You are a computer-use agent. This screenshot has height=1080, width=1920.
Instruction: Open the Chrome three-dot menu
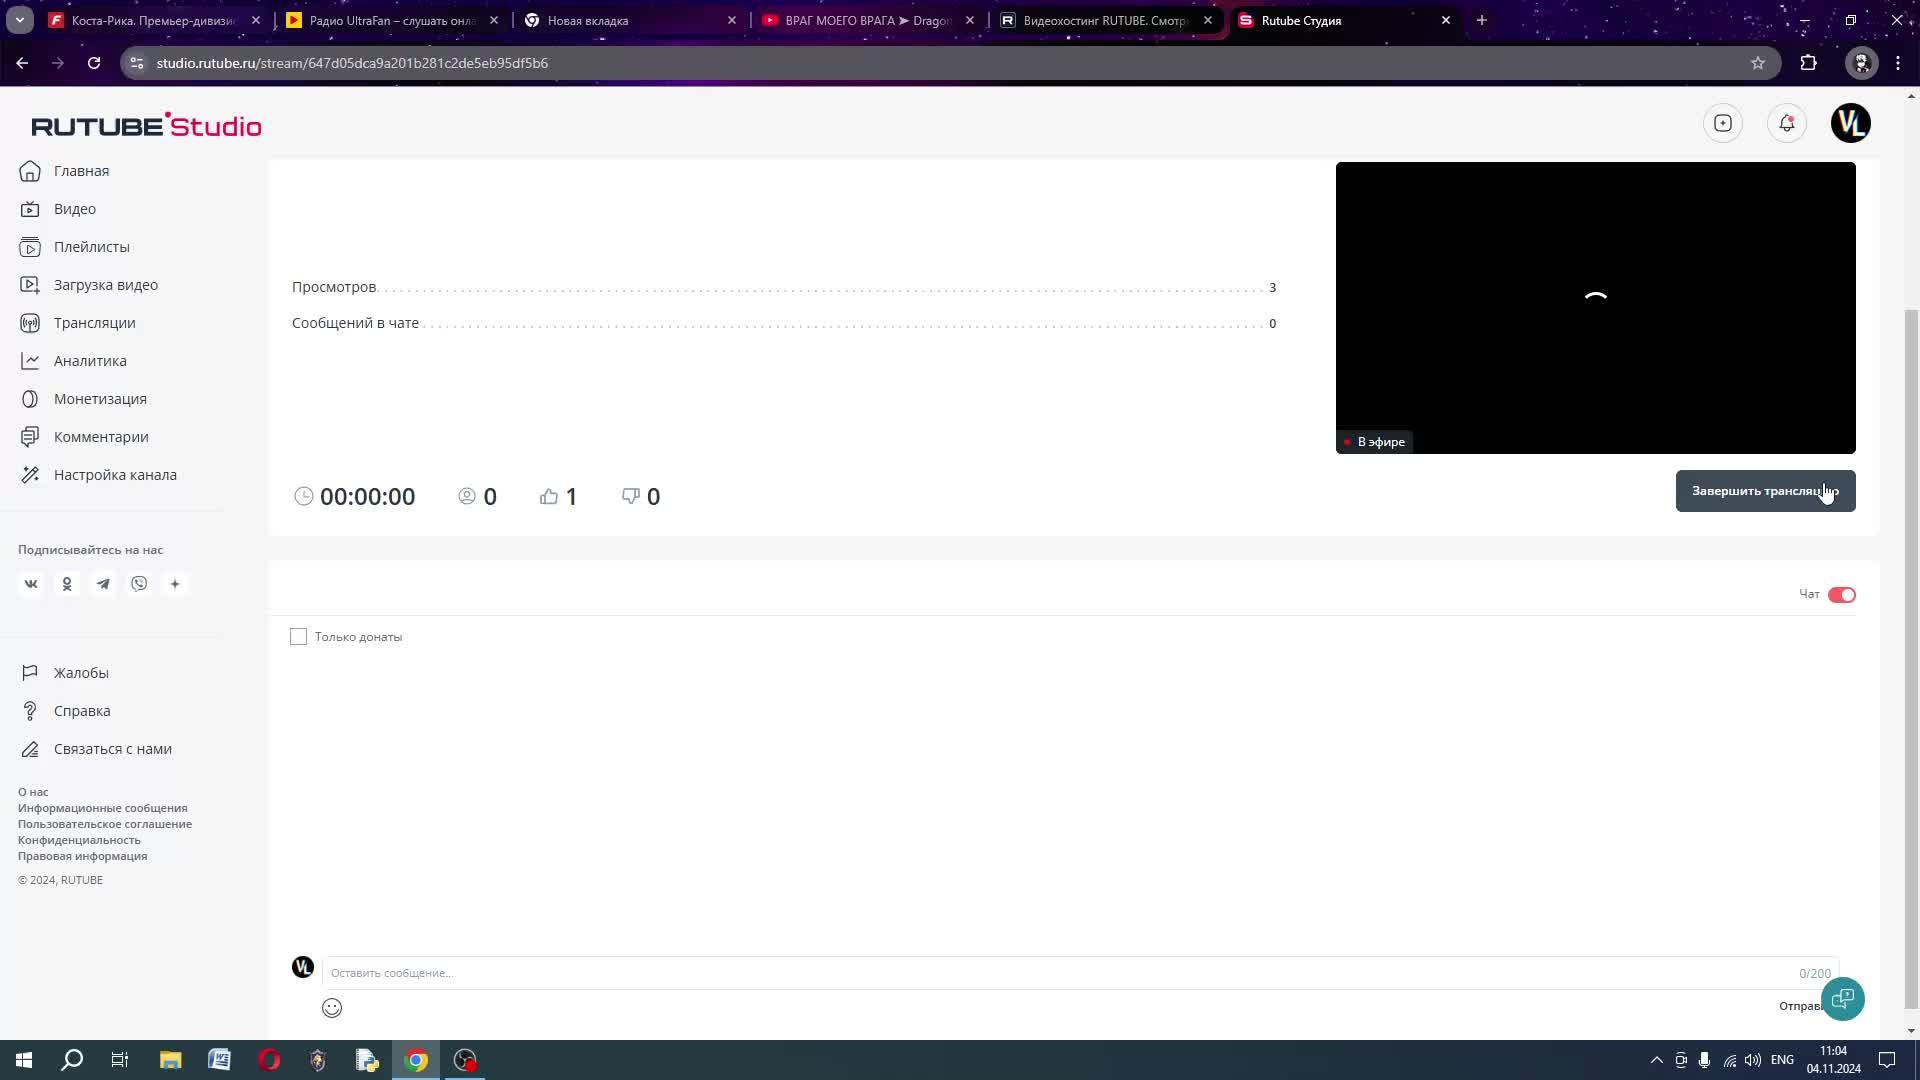[1898, 63]
